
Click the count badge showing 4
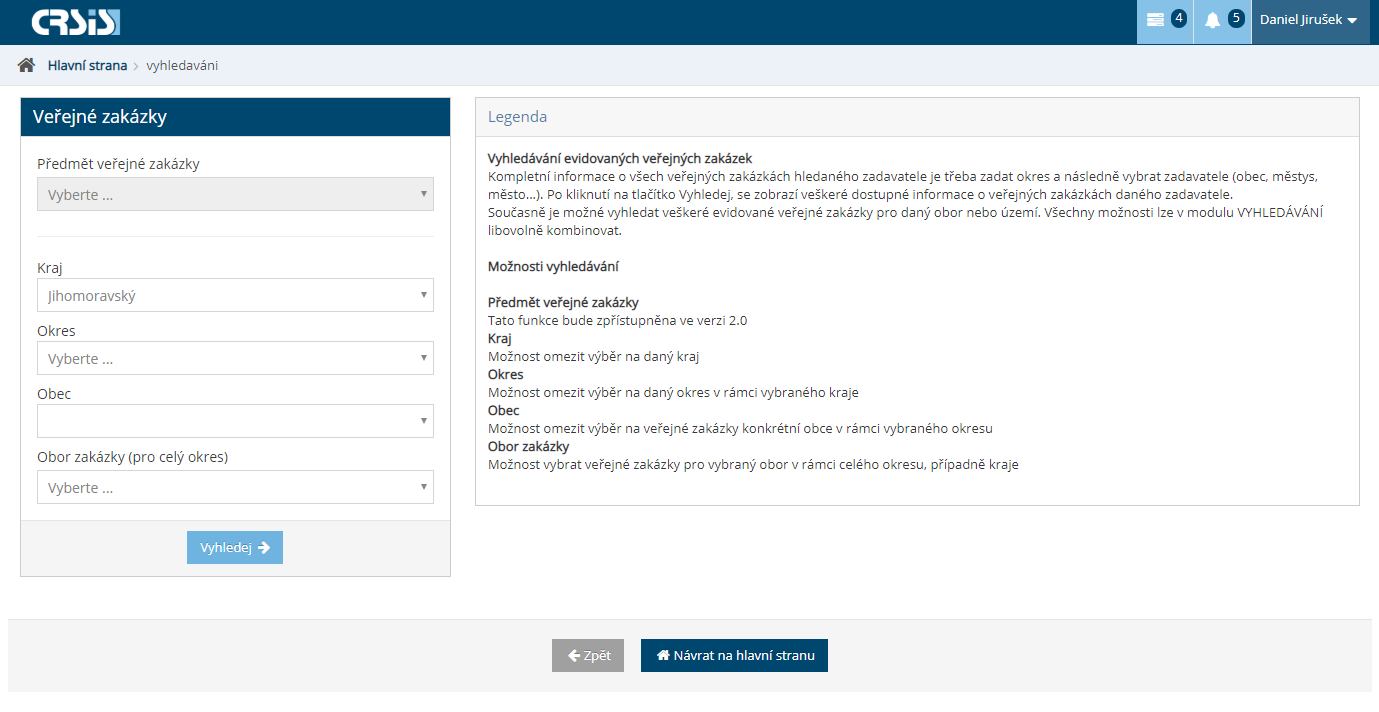click(x=1178, y=19)
